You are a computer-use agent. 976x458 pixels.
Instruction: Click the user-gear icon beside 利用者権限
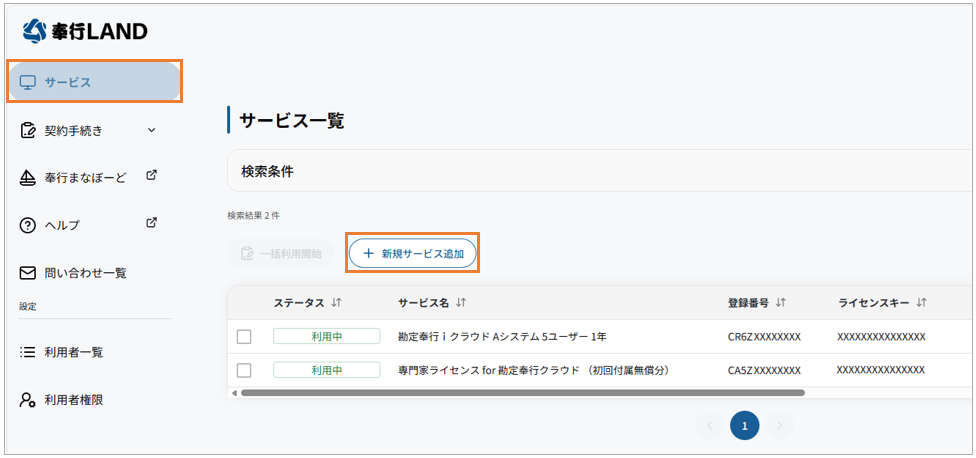tap(28, 401)
